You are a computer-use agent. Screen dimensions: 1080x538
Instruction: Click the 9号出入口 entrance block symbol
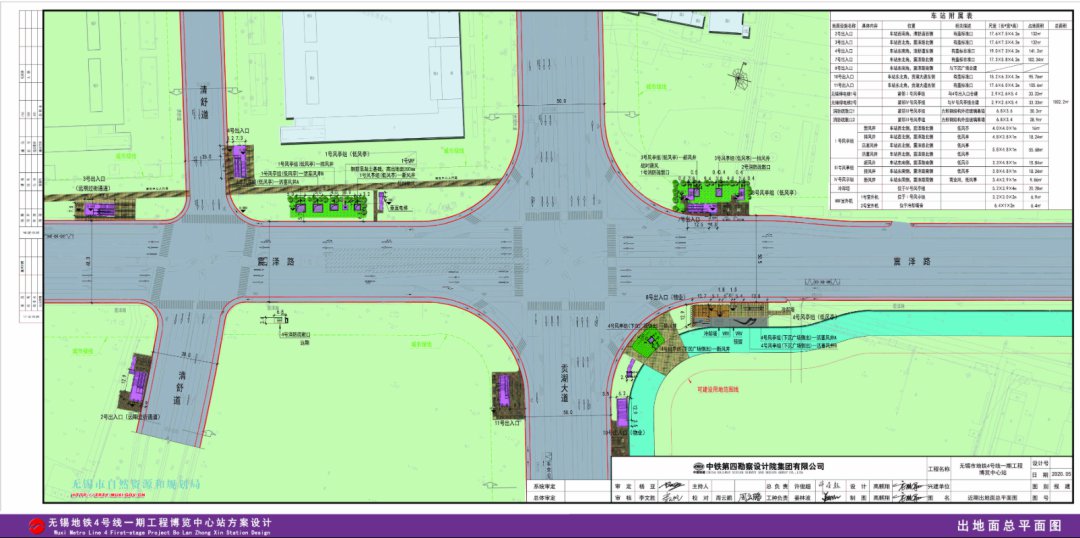pyautogui.click(x=240, y=158)
